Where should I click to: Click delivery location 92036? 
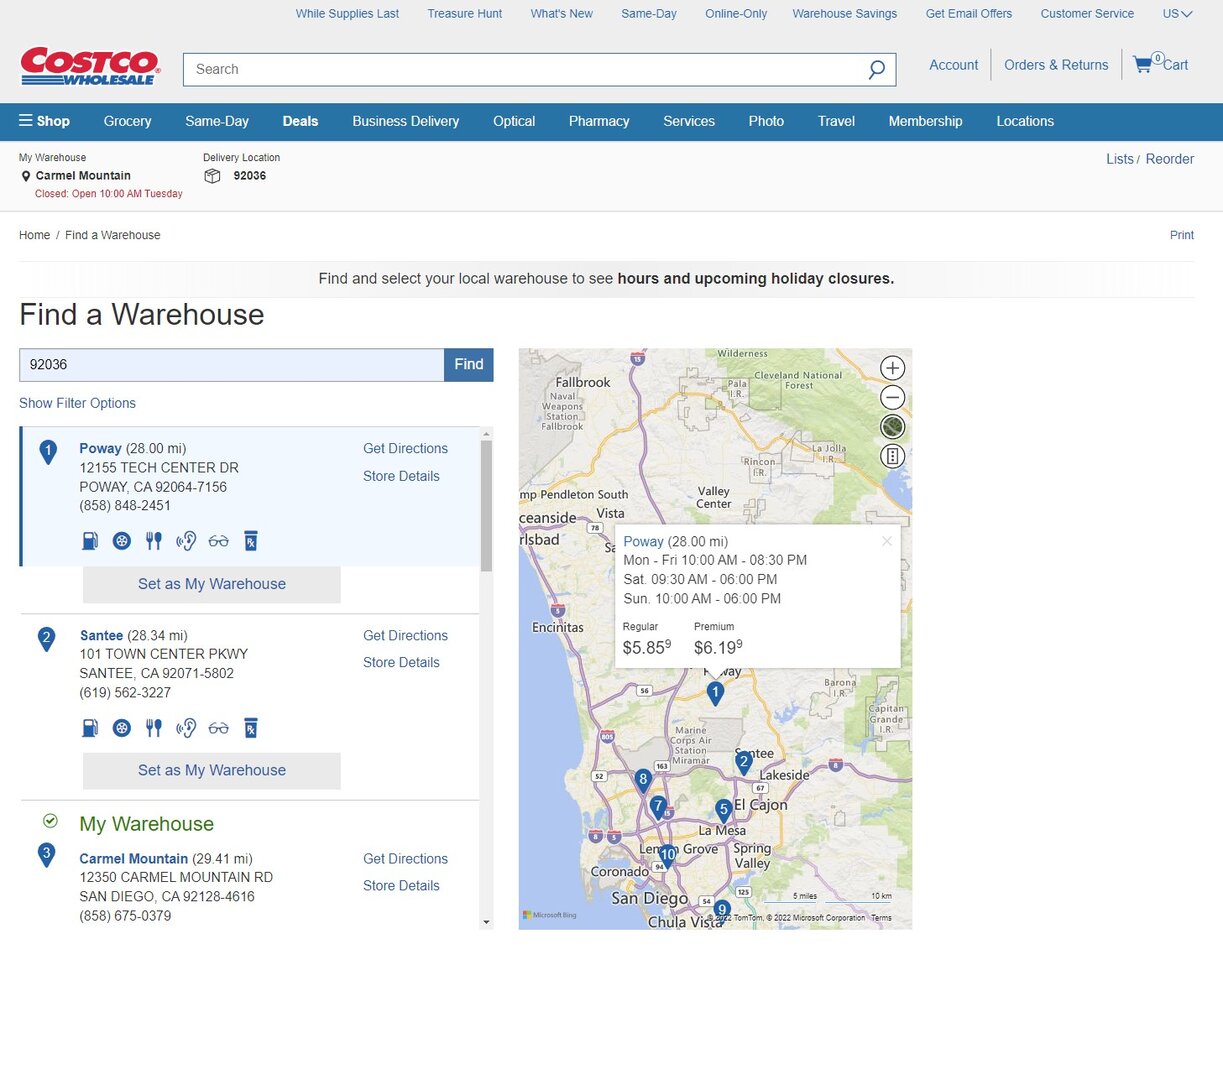point(250,176)
